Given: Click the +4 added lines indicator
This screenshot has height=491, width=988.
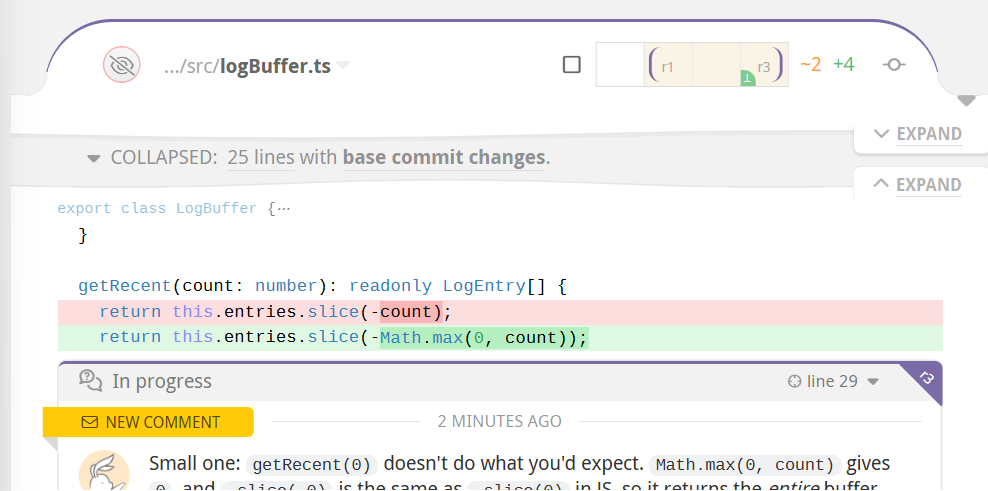Looking at the screenshot, I should click(844, 64).
